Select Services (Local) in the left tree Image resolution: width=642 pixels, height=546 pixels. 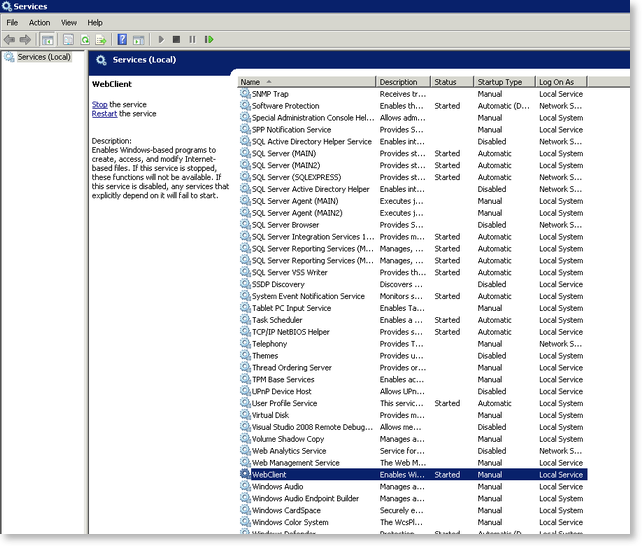click(44, 57)
